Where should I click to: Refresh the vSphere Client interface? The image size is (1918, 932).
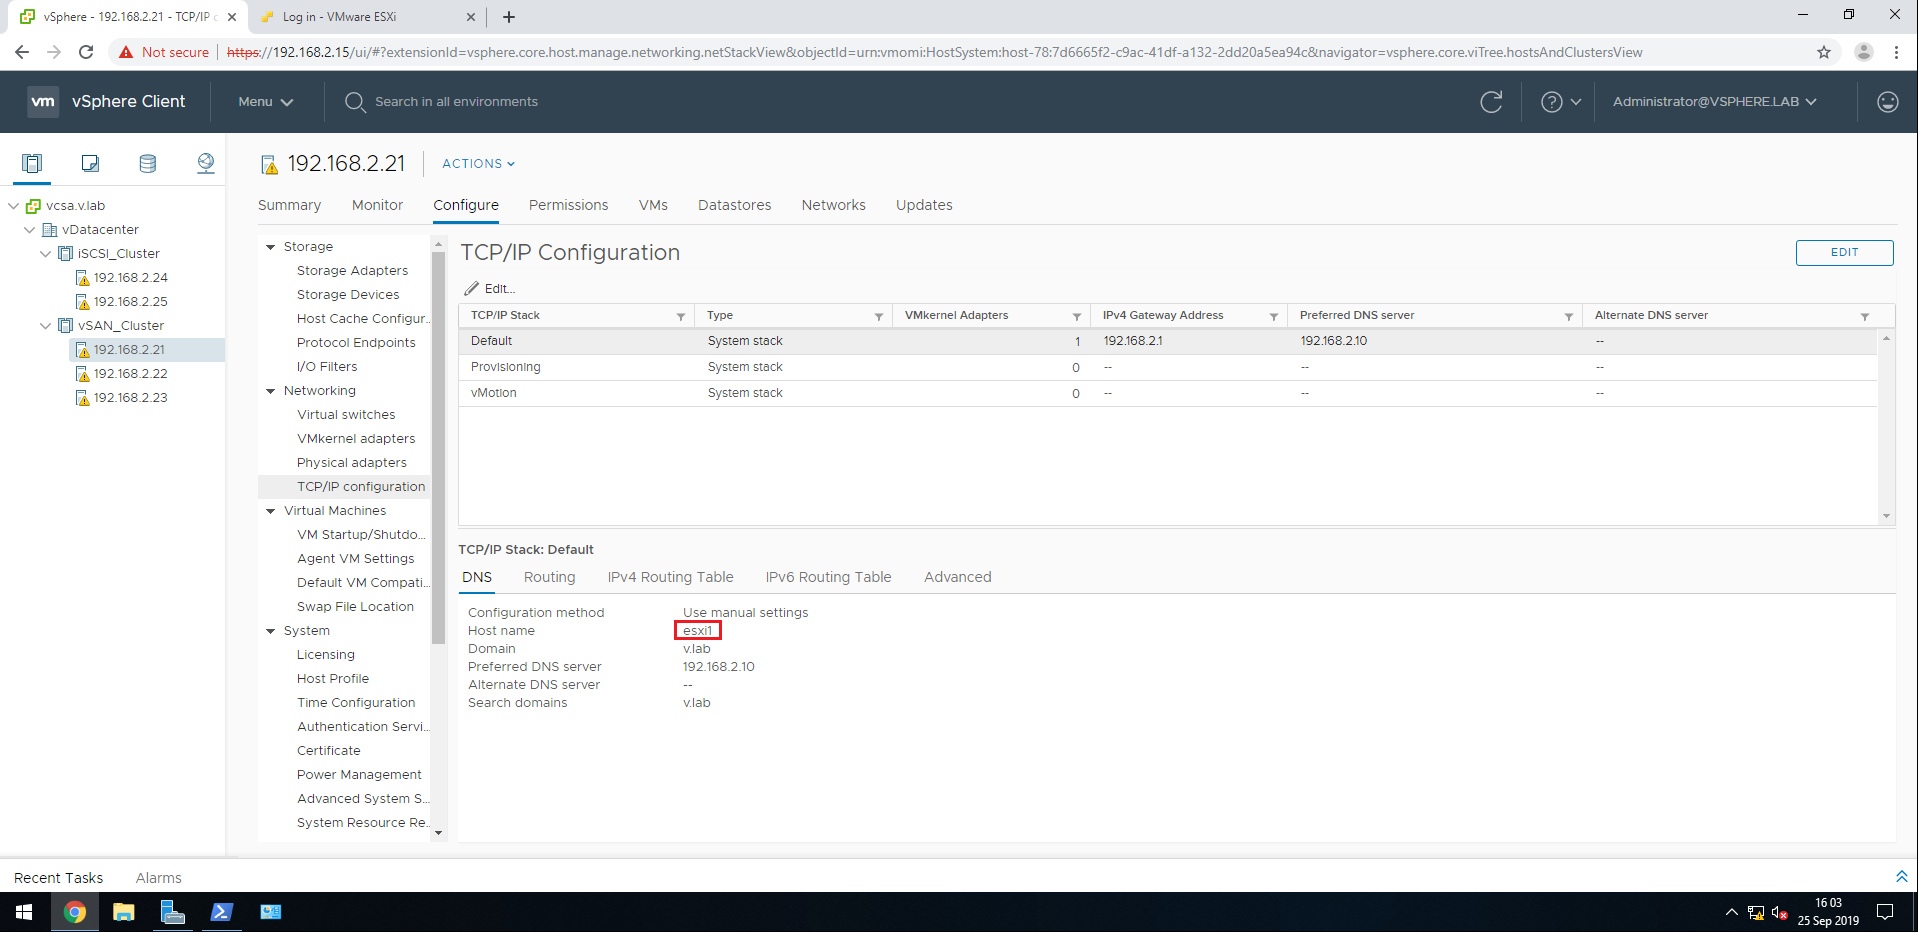pos(1491,101)
